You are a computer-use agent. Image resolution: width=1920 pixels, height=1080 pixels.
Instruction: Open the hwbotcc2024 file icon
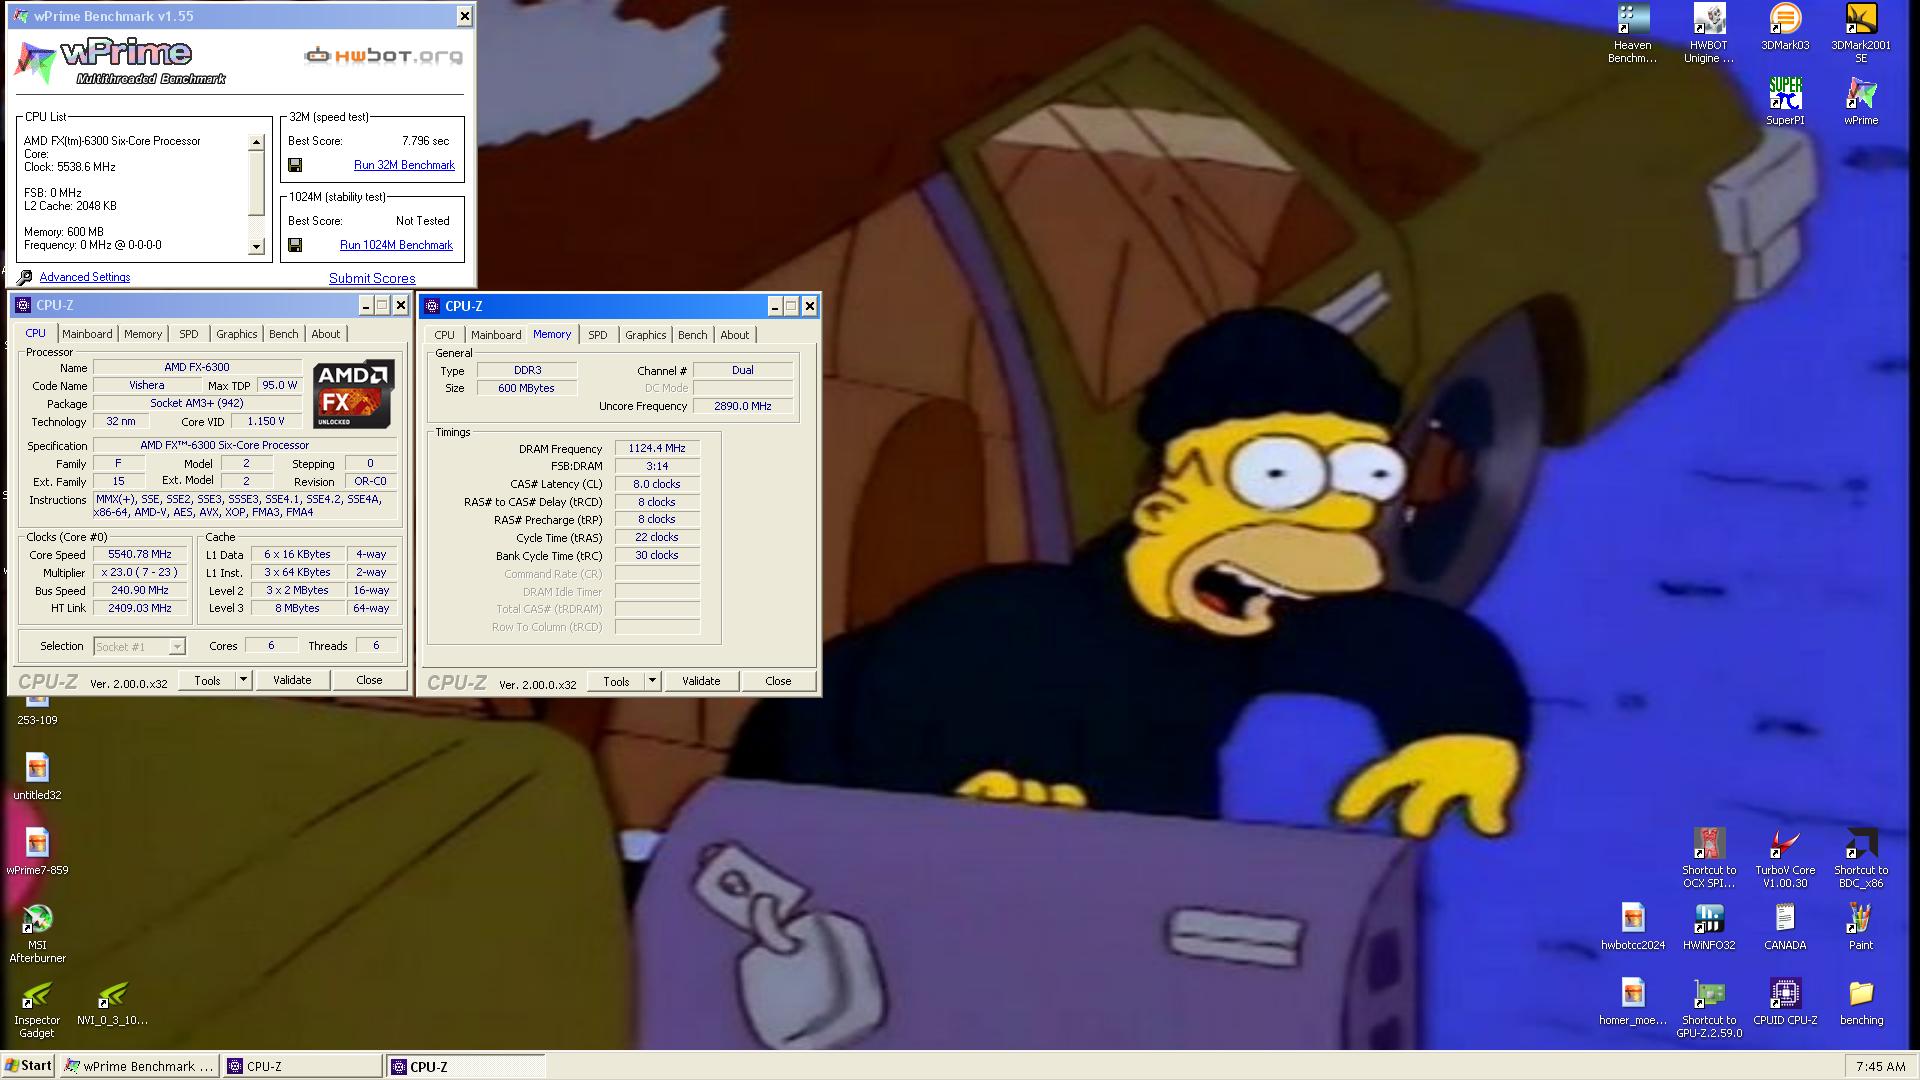(x=1632, y=927)
